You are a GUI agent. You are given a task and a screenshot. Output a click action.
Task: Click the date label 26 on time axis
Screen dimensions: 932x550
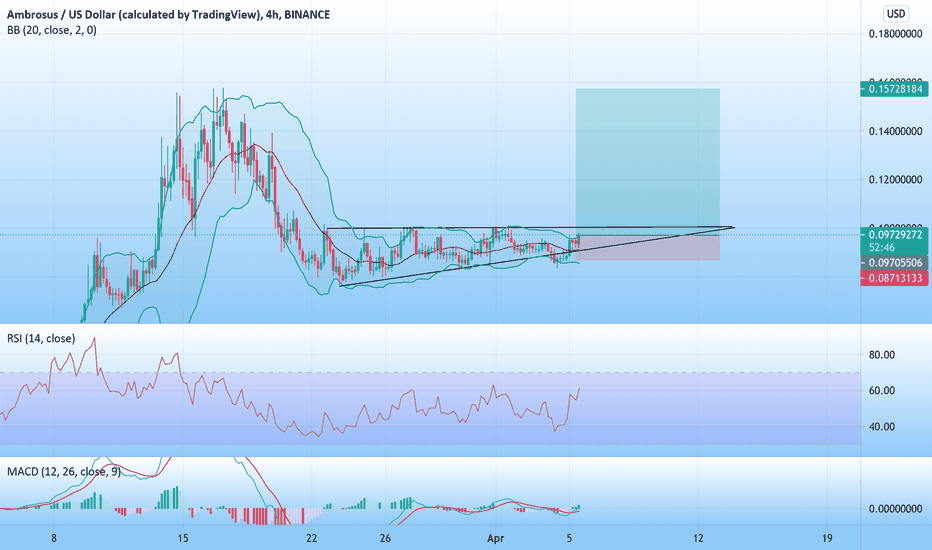click(386, 538)
